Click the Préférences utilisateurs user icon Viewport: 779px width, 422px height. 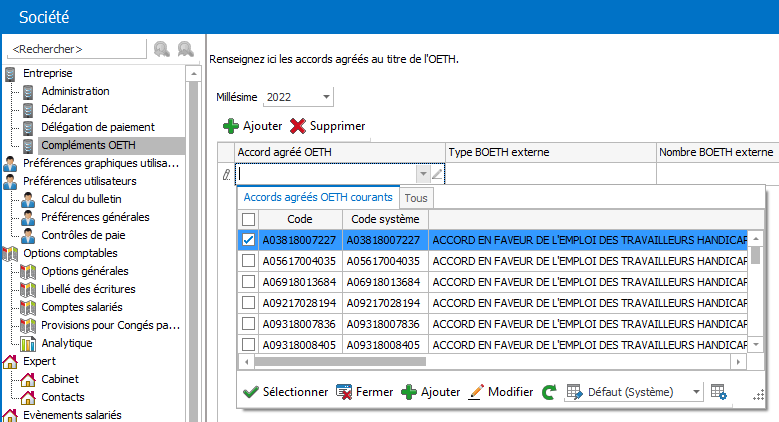tap(10, 181)
